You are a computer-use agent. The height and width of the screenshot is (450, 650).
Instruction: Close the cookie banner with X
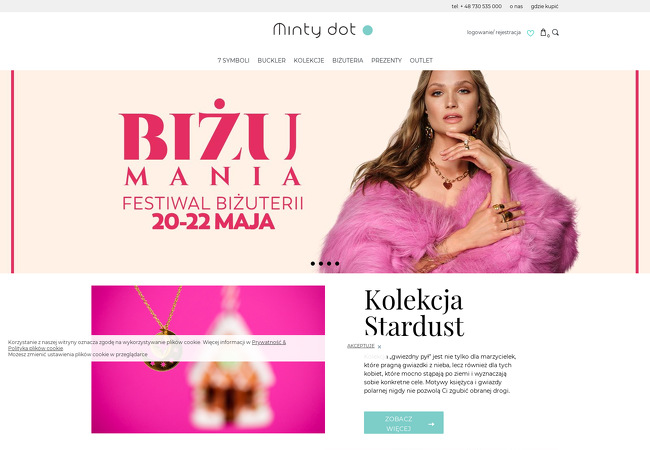[x=379, y=346]
